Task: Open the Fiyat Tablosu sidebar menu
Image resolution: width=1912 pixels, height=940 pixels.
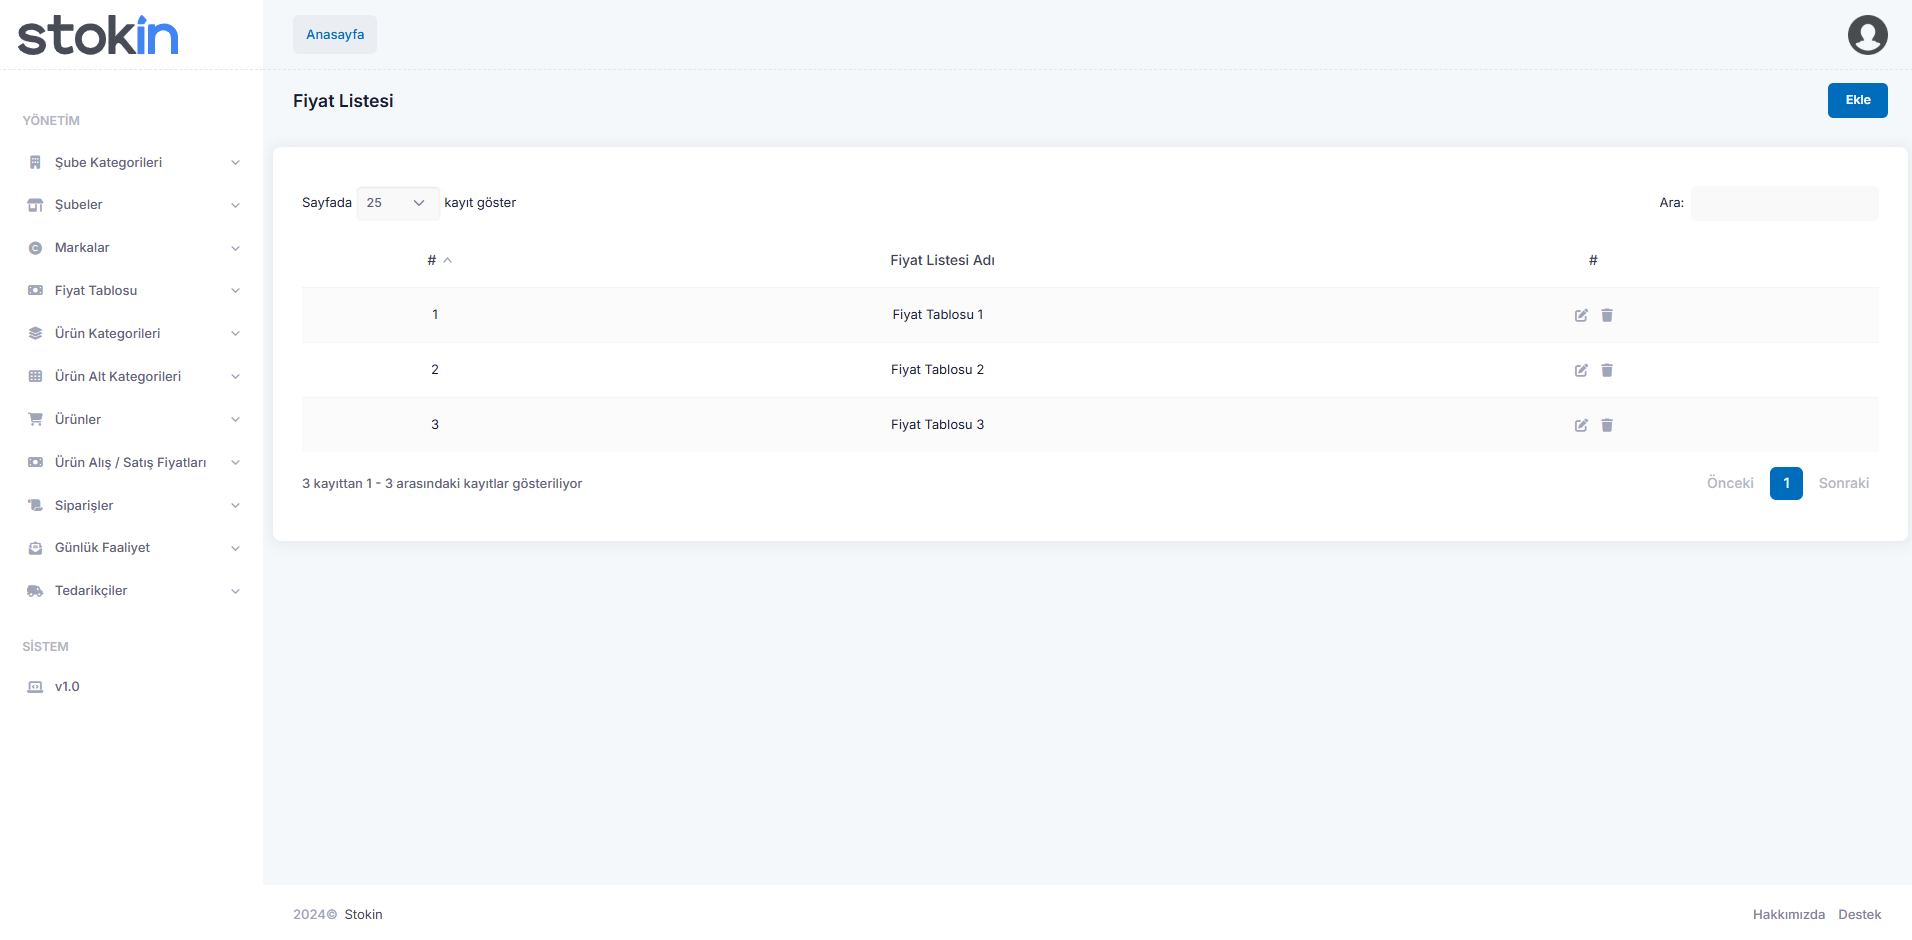Action: pyautogui.click(x=96, y=291)
